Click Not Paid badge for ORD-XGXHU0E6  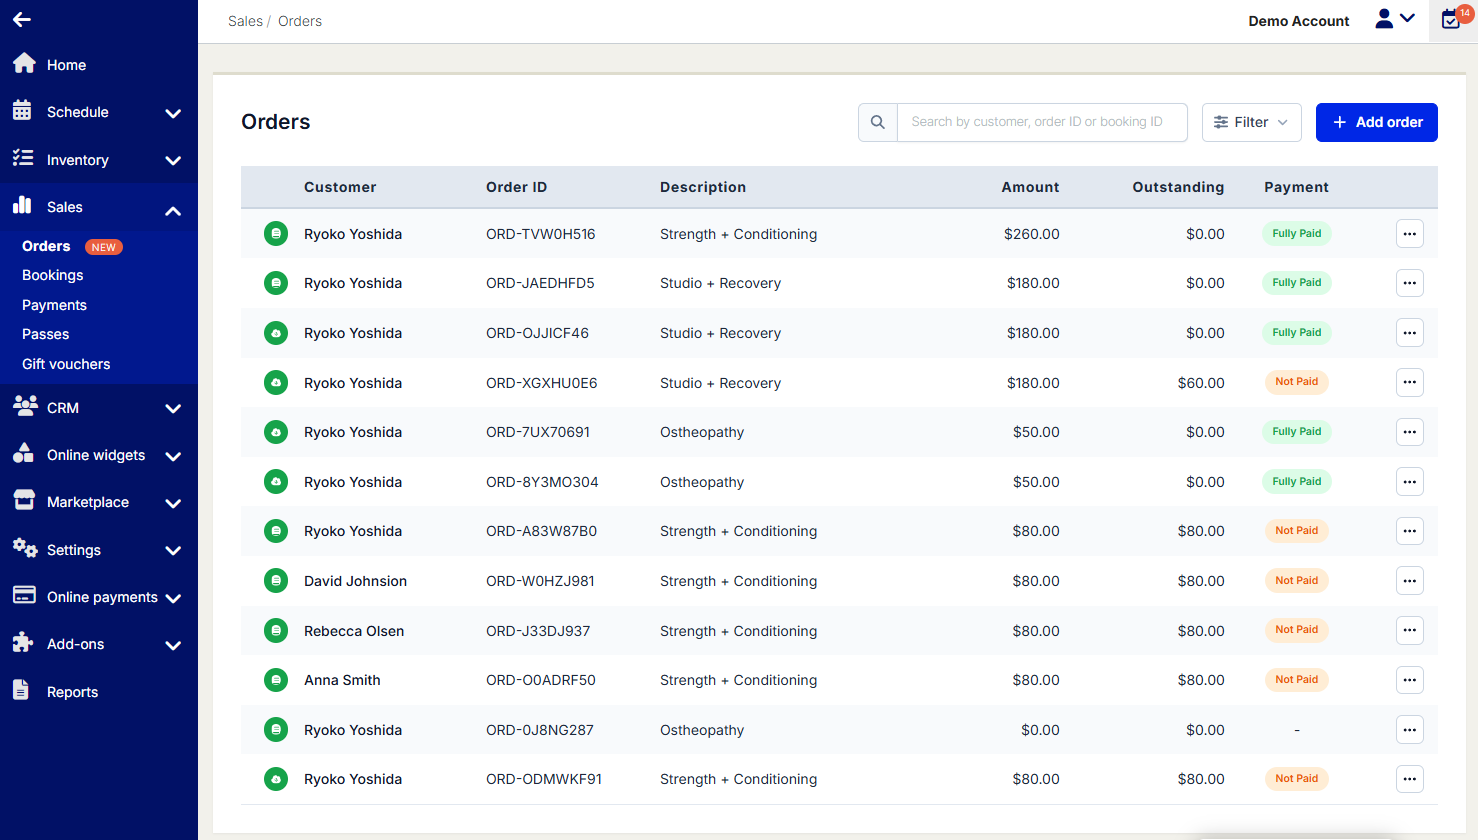1297,382
